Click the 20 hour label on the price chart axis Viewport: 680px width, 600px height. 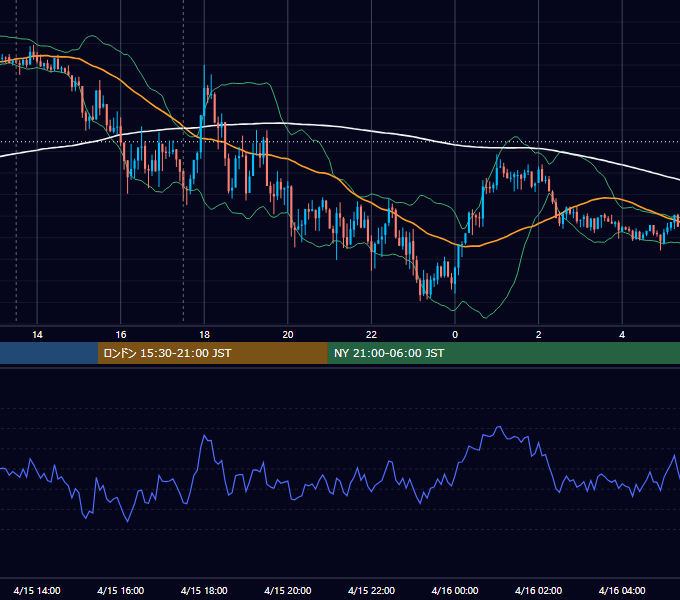click(x=288, y=335)
